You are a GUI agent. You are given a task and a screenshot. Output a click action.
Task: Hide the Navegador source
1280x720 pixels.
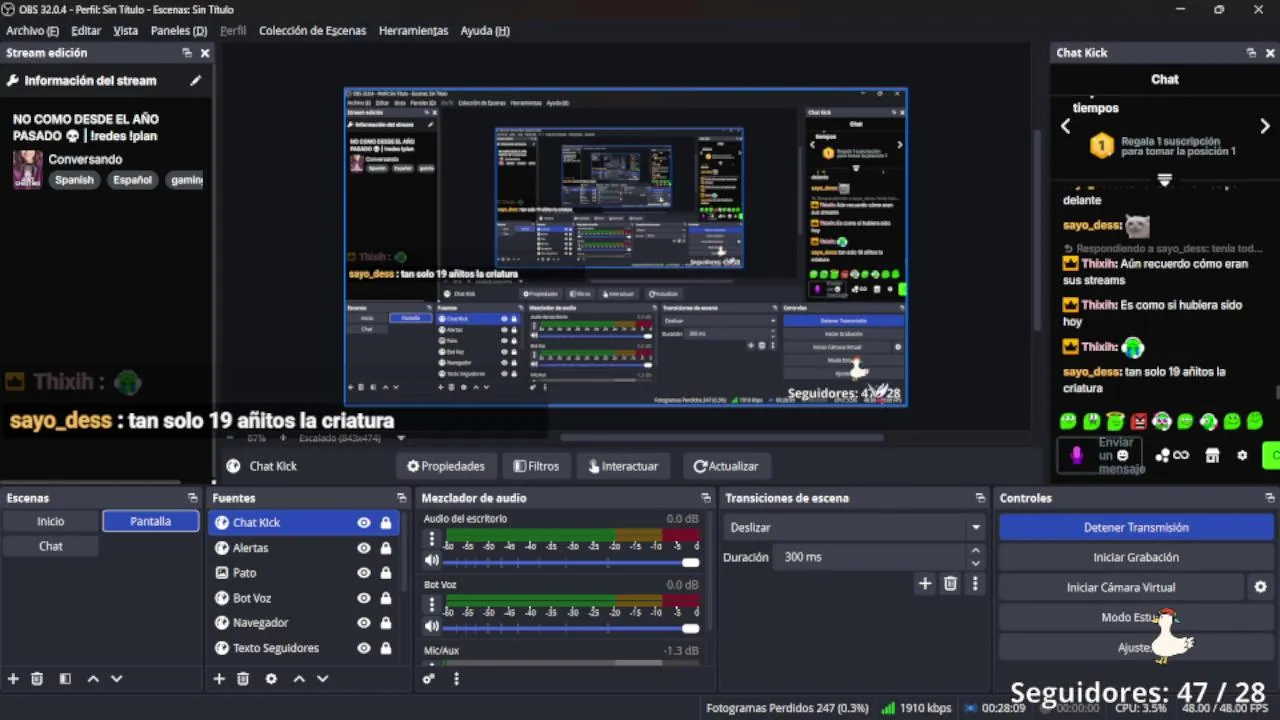(364, 623)
